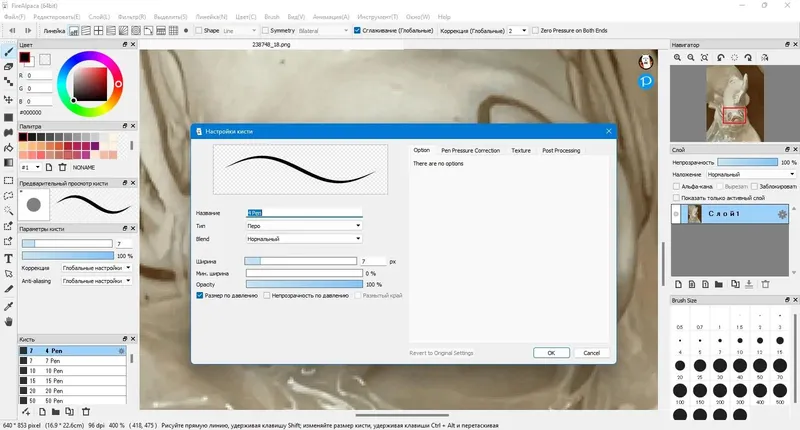Image resolution: width=800 pixels, height=430 pixels.
Task: Select the Hand tool icon
Action: click(8, 322)
